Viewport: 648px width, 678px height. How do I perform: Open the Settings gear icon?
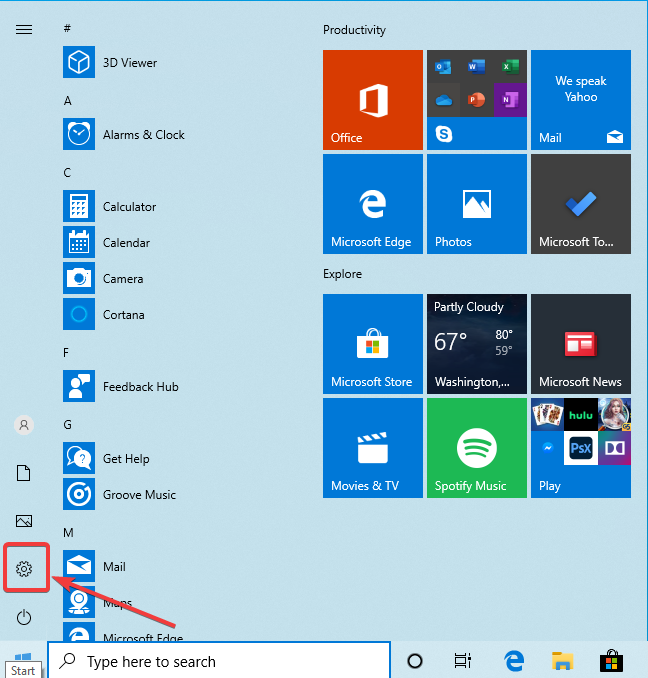[24, 569]
